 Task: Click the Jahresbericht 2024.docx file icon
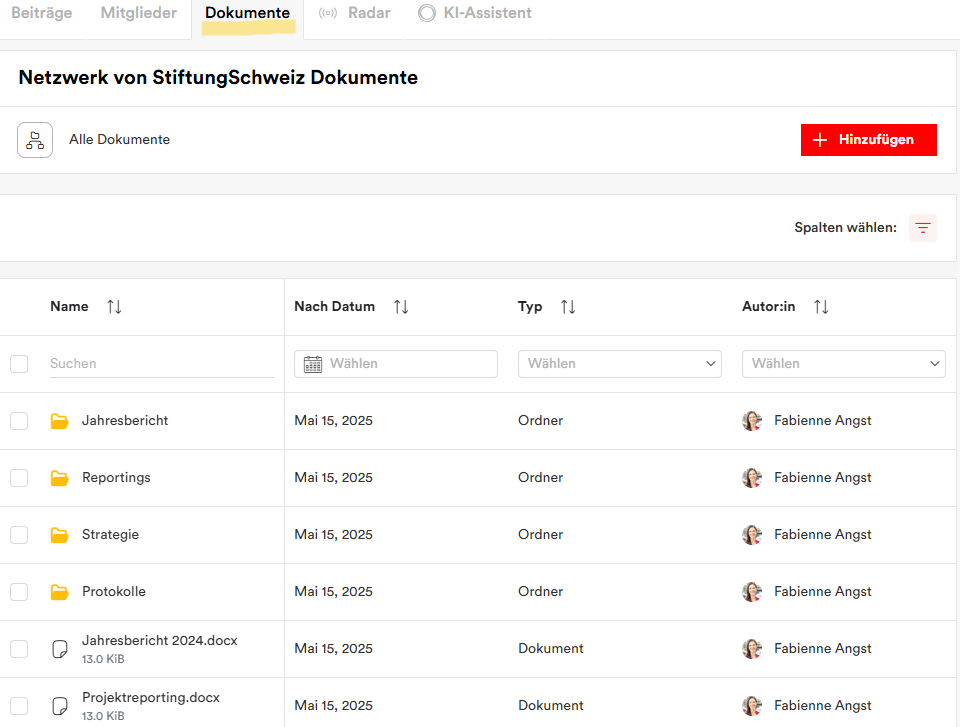click(60, 649)
